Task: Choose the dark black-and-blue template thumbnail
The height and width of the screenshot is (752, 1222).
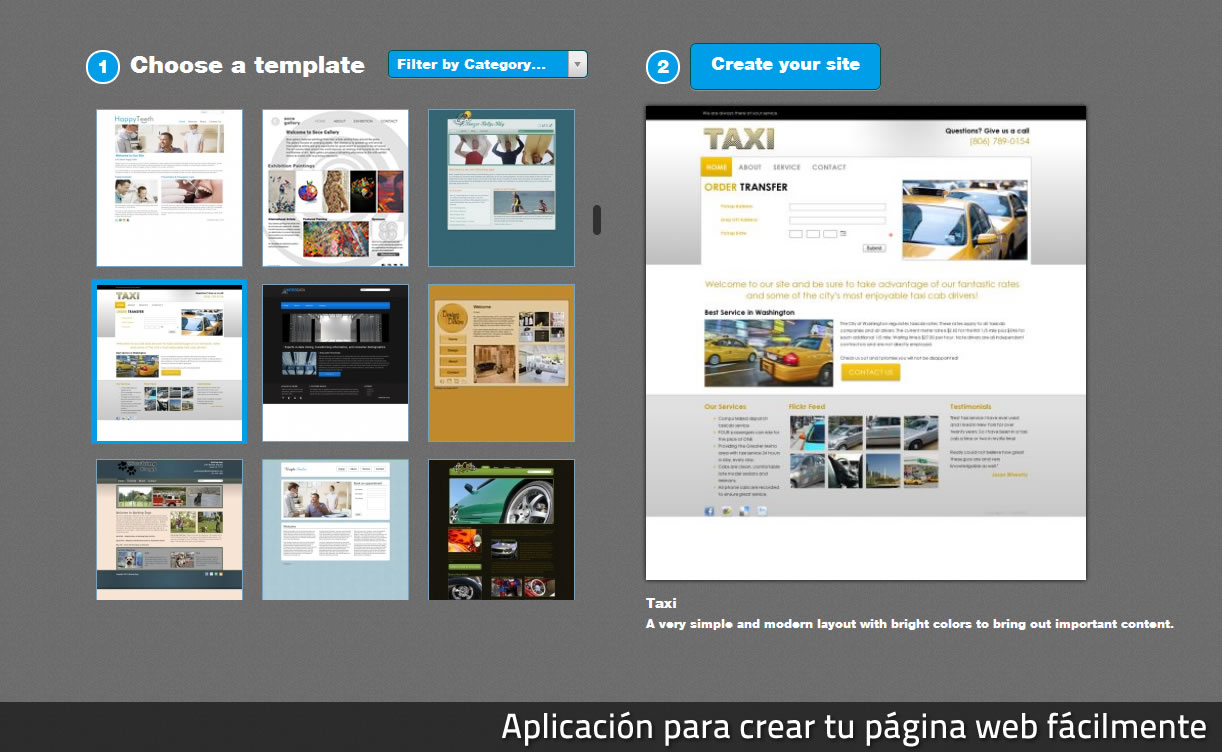Action: coord(335,362)
